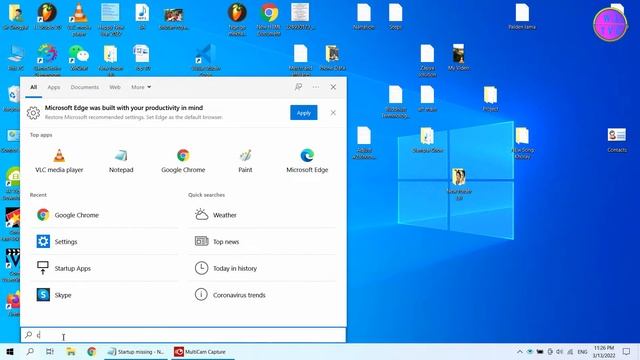Viewport: 640px width, 360px height.
Task: Switch to the Apps search tab
Action: [x=53, y=87]
